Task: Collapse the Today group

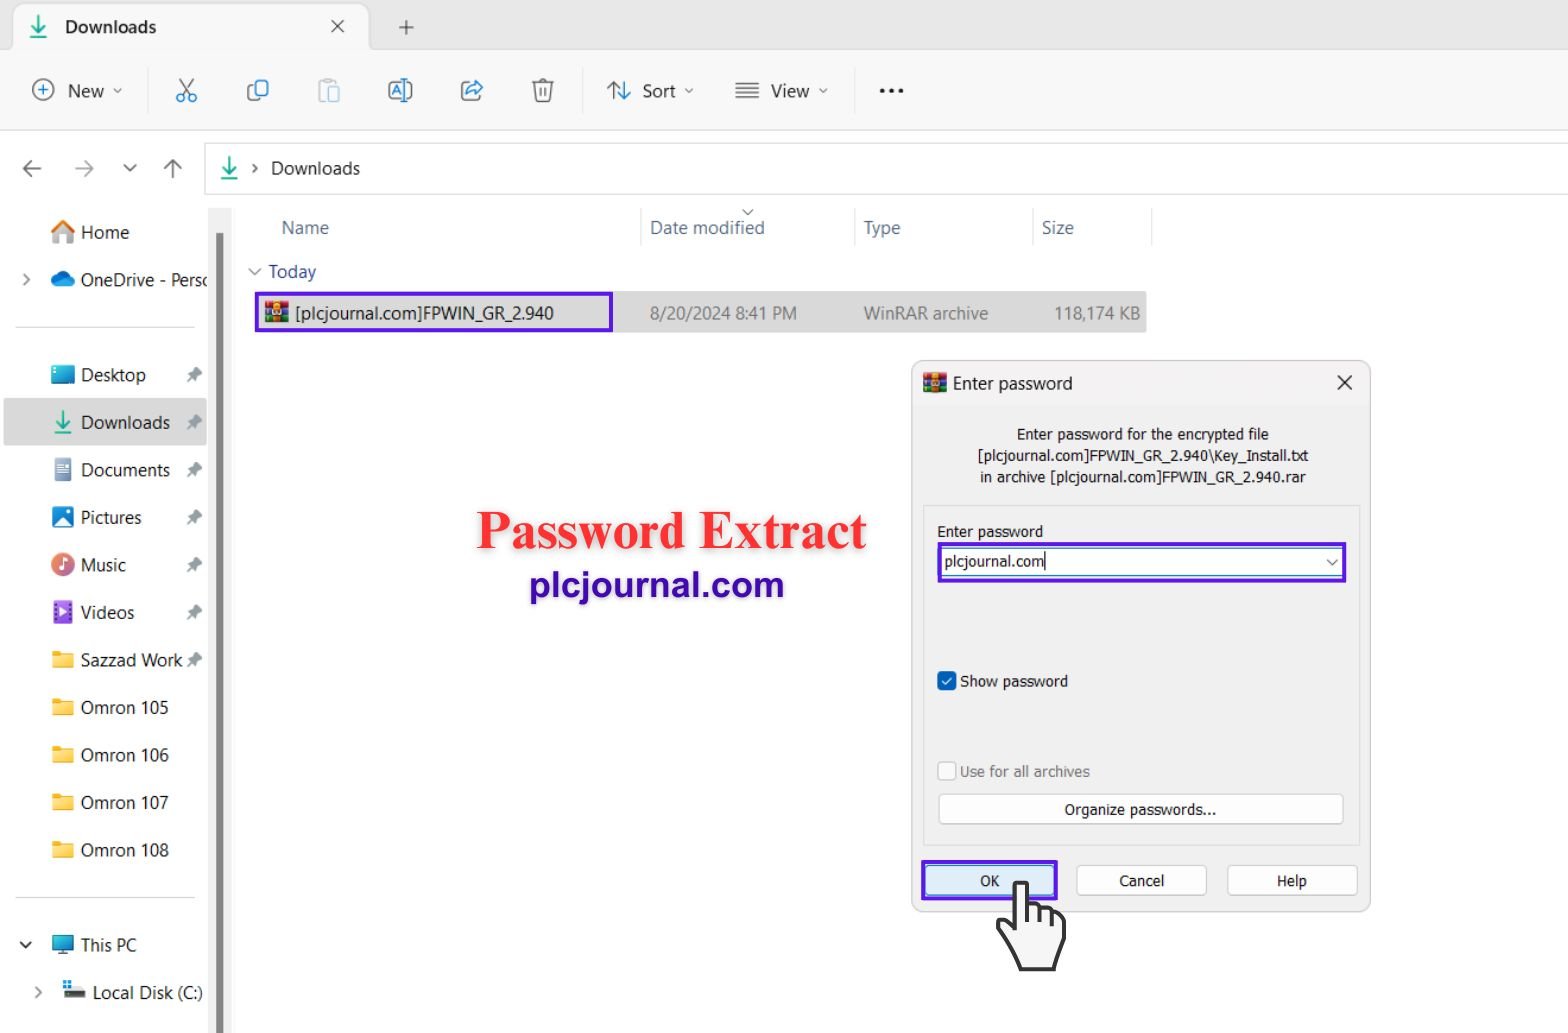Action: click(x=255, y=272)
